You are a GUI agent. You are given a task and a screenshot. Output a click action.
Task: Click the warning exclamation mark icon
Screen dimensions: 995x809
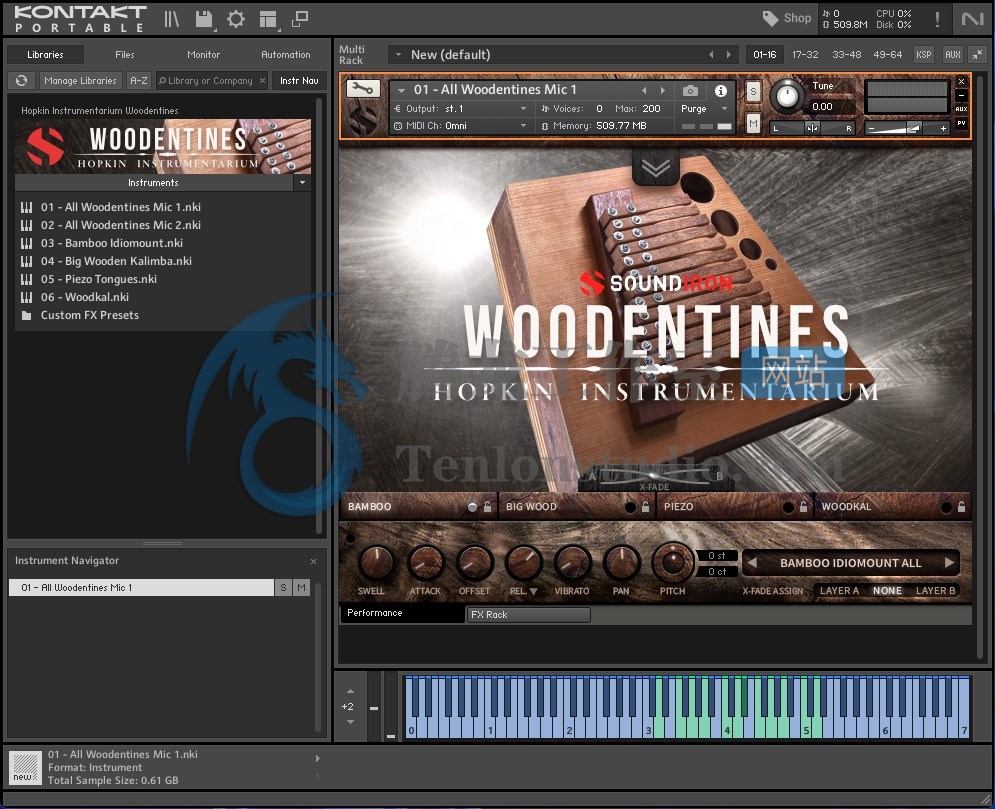pos(937,19)
